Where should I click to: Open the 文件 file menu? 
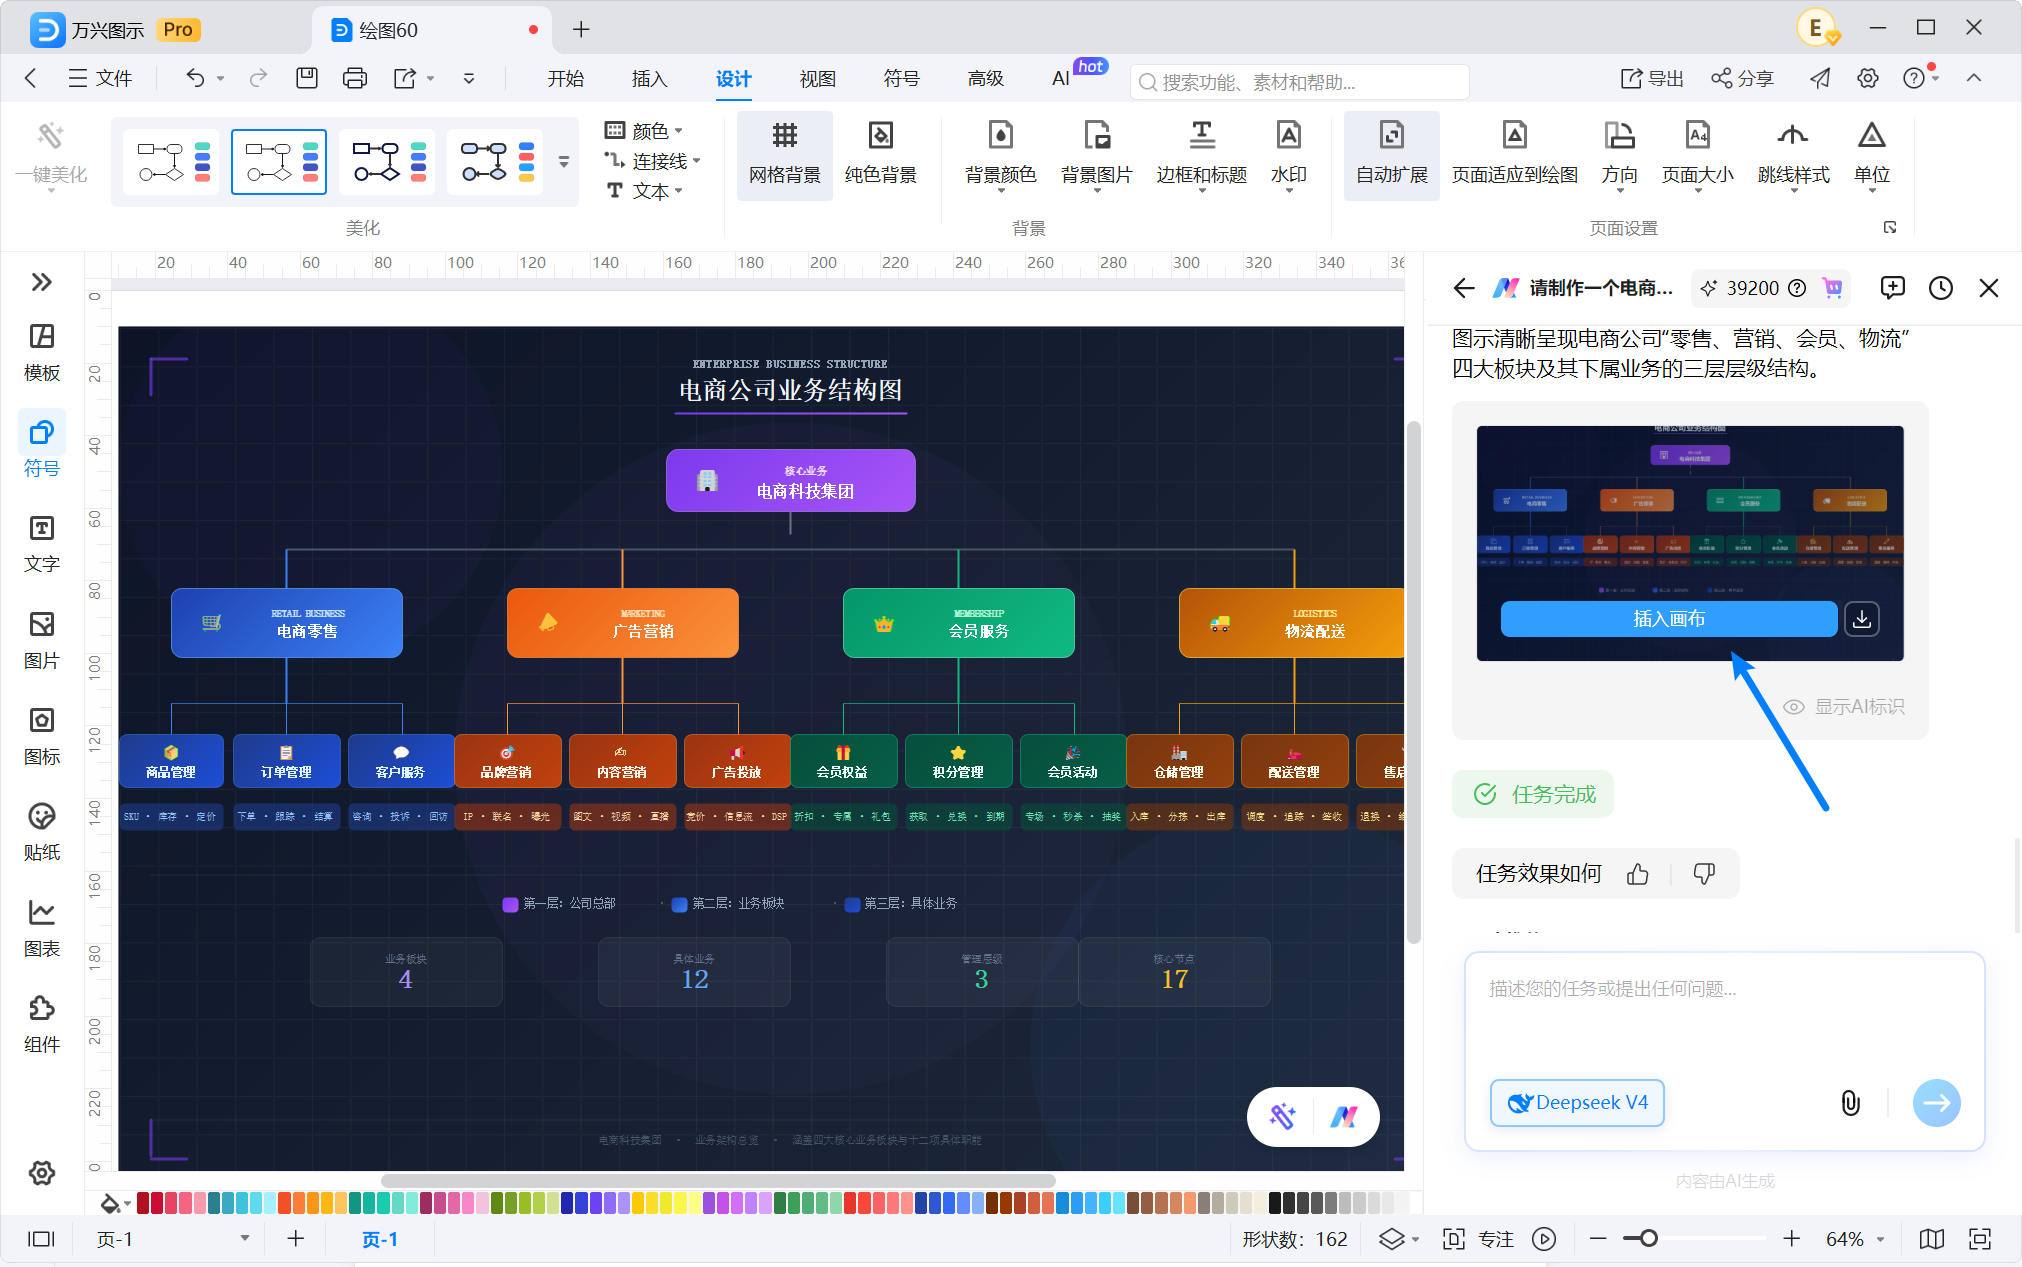click(x=100, y=78)
